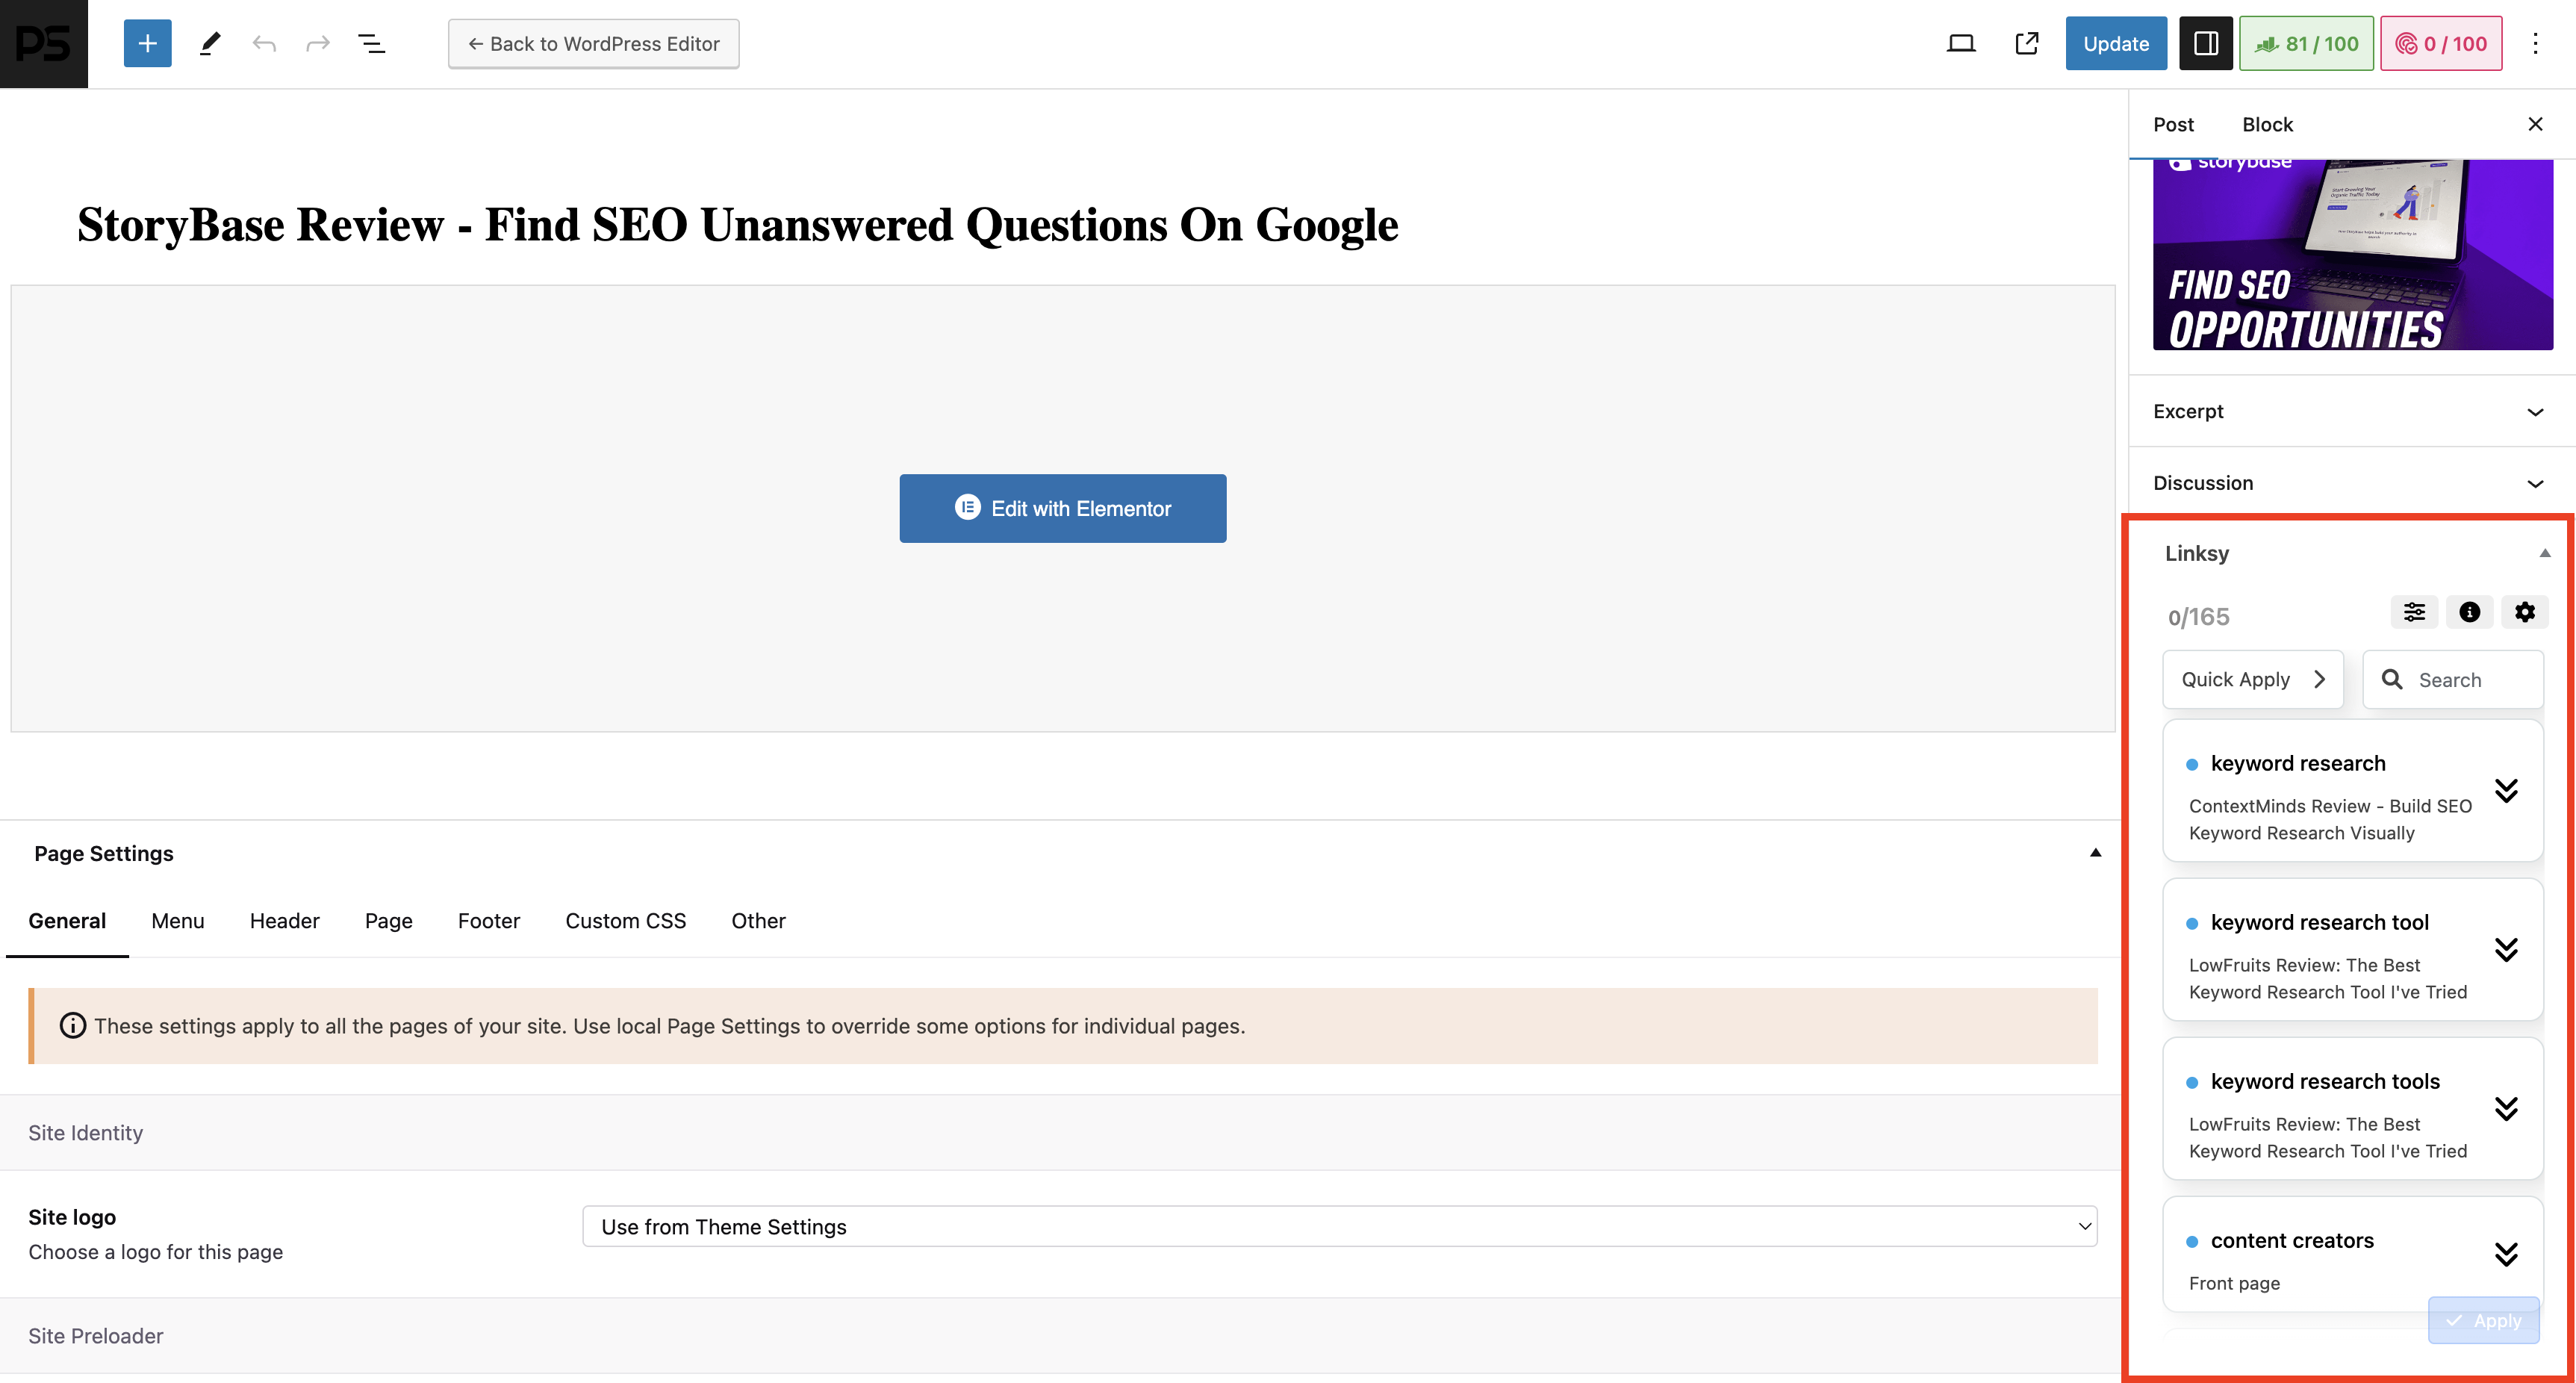
Task: Click the 0/165 links counter
Action: coord(2198,617)
